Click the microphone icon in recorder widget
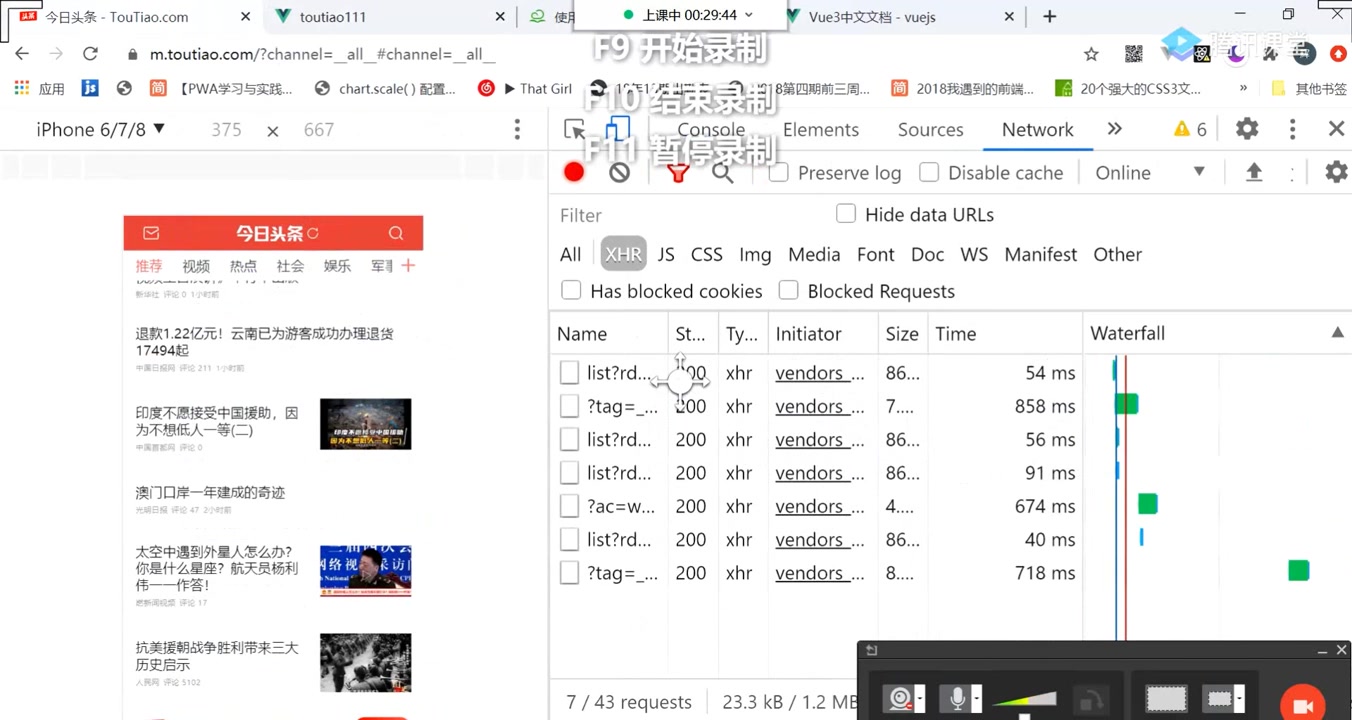The image size is (1352, 720). [x=957, y=698]
